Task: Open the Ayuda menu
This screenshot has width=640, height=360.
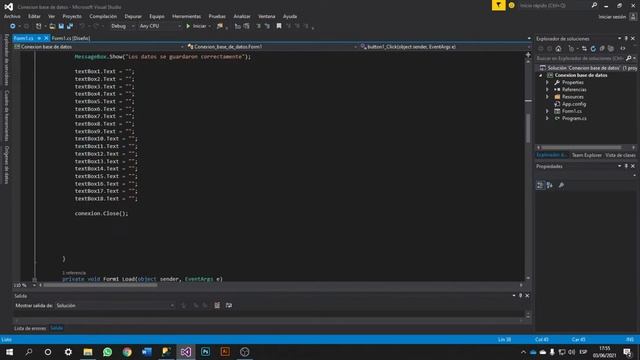Action: 290,16
